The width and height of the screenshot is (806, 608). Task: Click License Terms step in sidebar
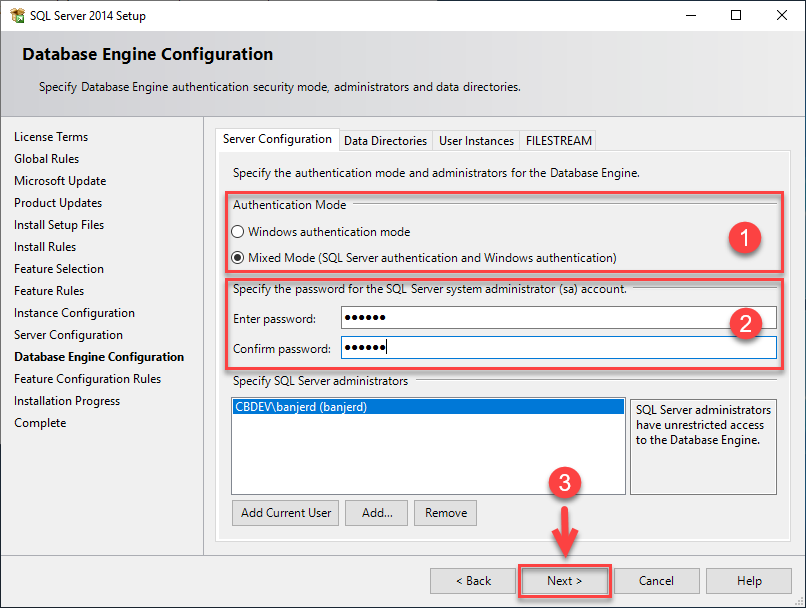point(51,137)
